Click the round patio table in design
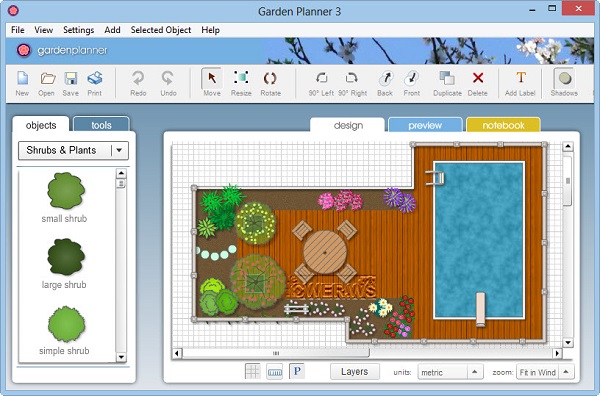 325,252
